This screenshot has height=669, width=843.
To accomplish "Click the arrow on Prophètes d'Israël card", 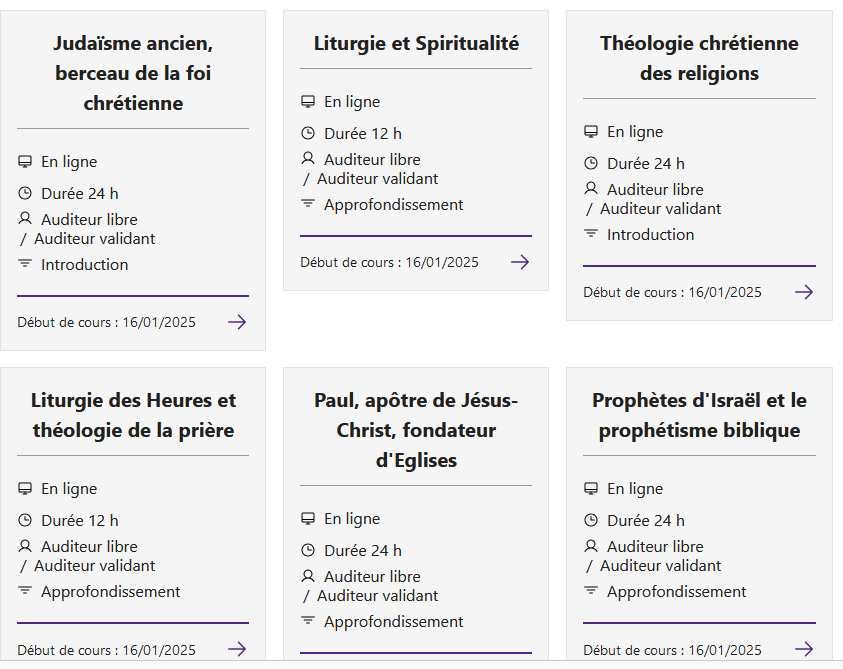I will coord(803,649).
